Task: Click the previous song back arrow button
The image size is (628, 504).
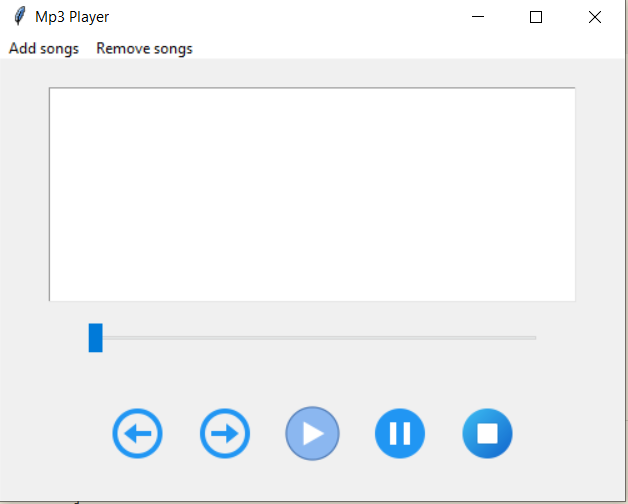Action: [x=137, y=433]
